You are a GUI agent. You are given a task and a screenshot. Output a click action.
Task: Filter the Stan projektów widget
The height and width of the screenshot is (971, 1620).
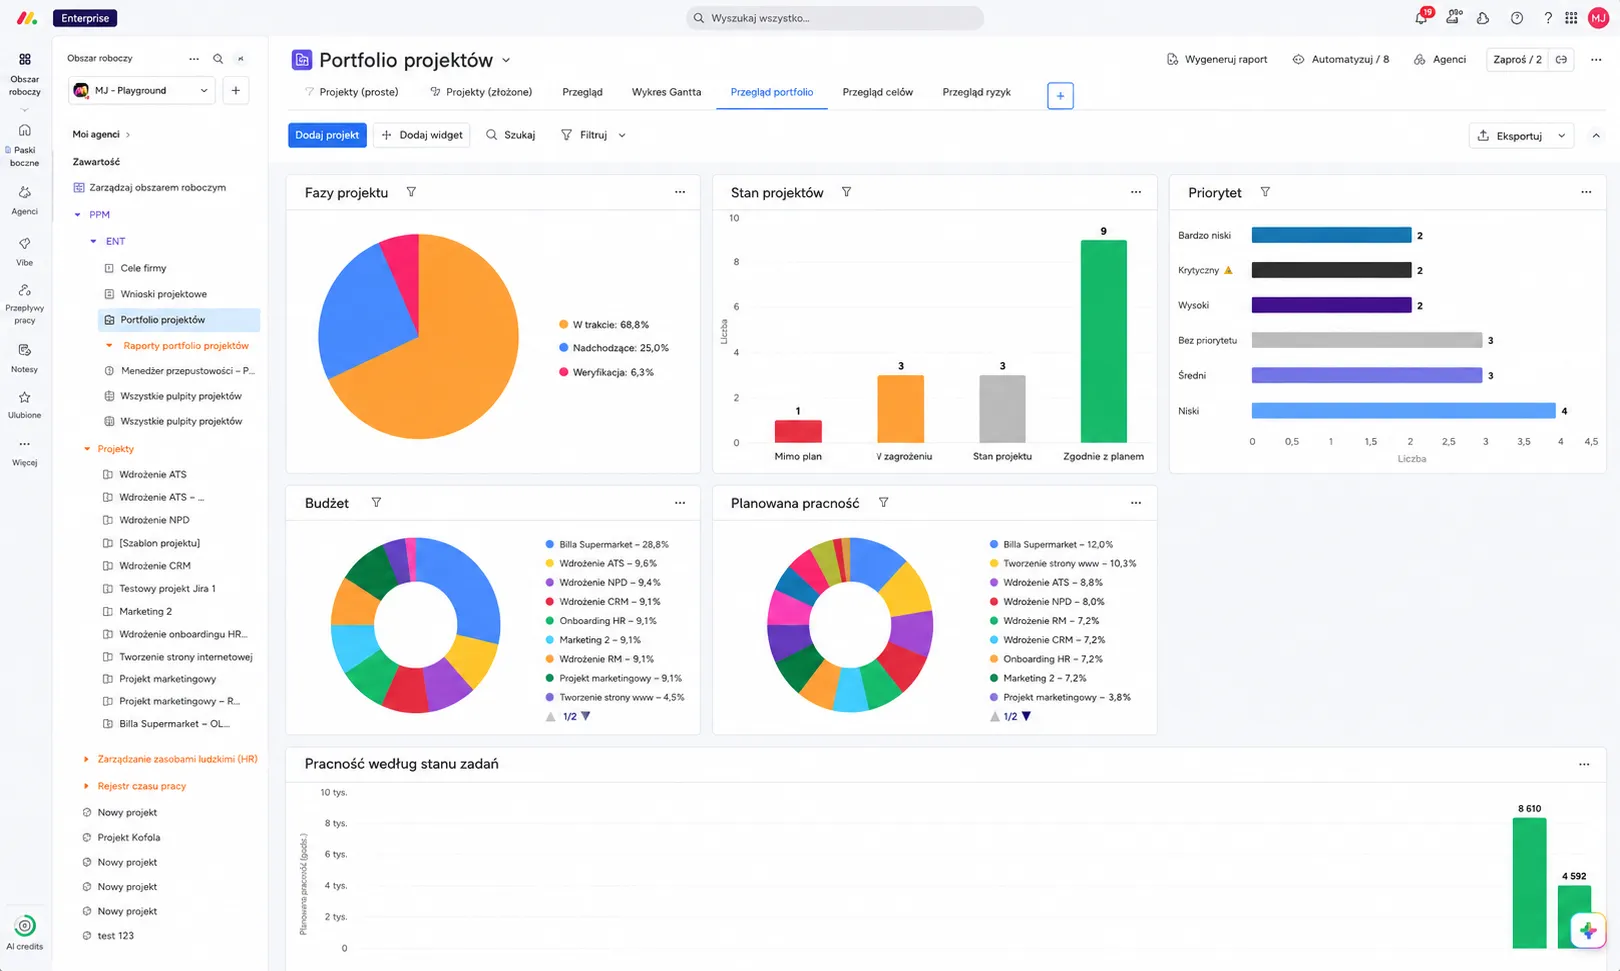coord(846,192)
